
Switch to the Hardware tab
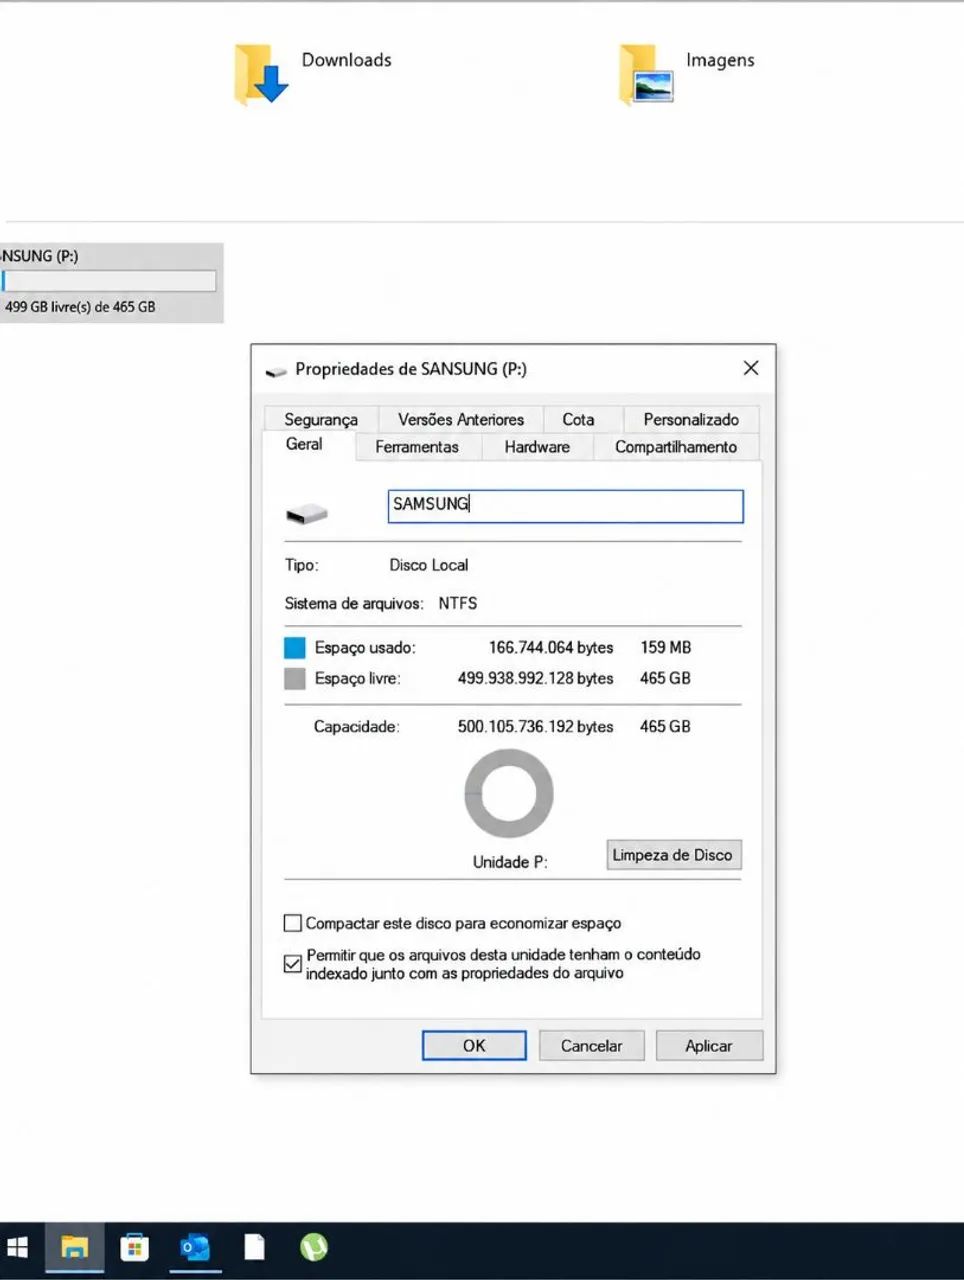coord(537,447)
